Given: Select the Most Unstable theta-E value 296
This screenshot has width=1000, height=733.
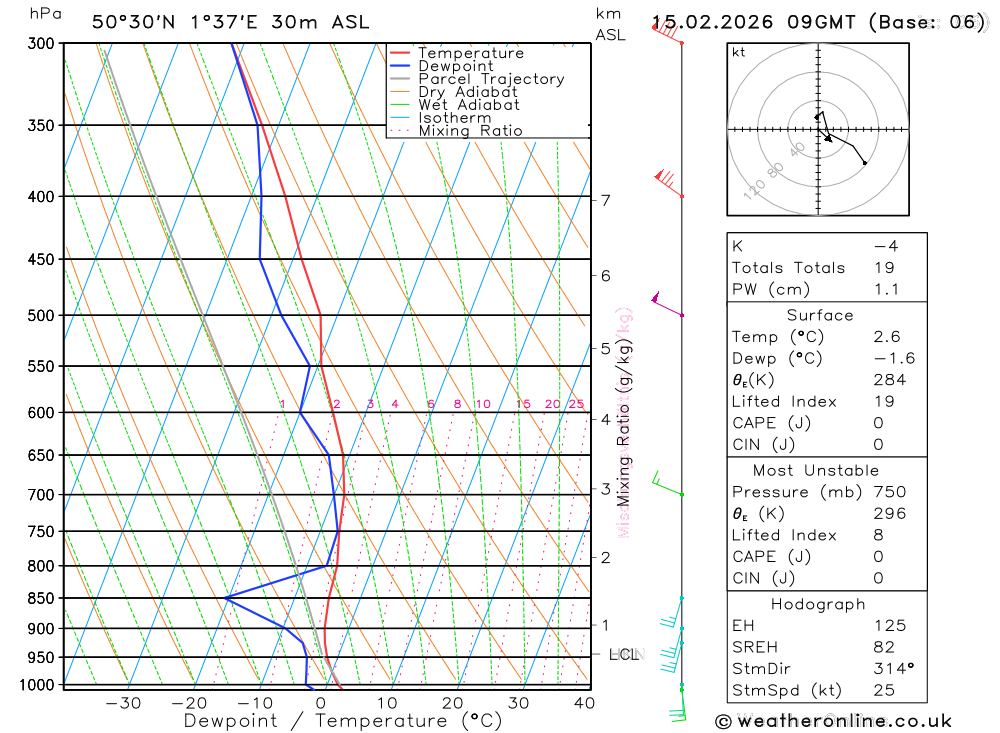Looking at the screenshot, I should tap(890, 514).
